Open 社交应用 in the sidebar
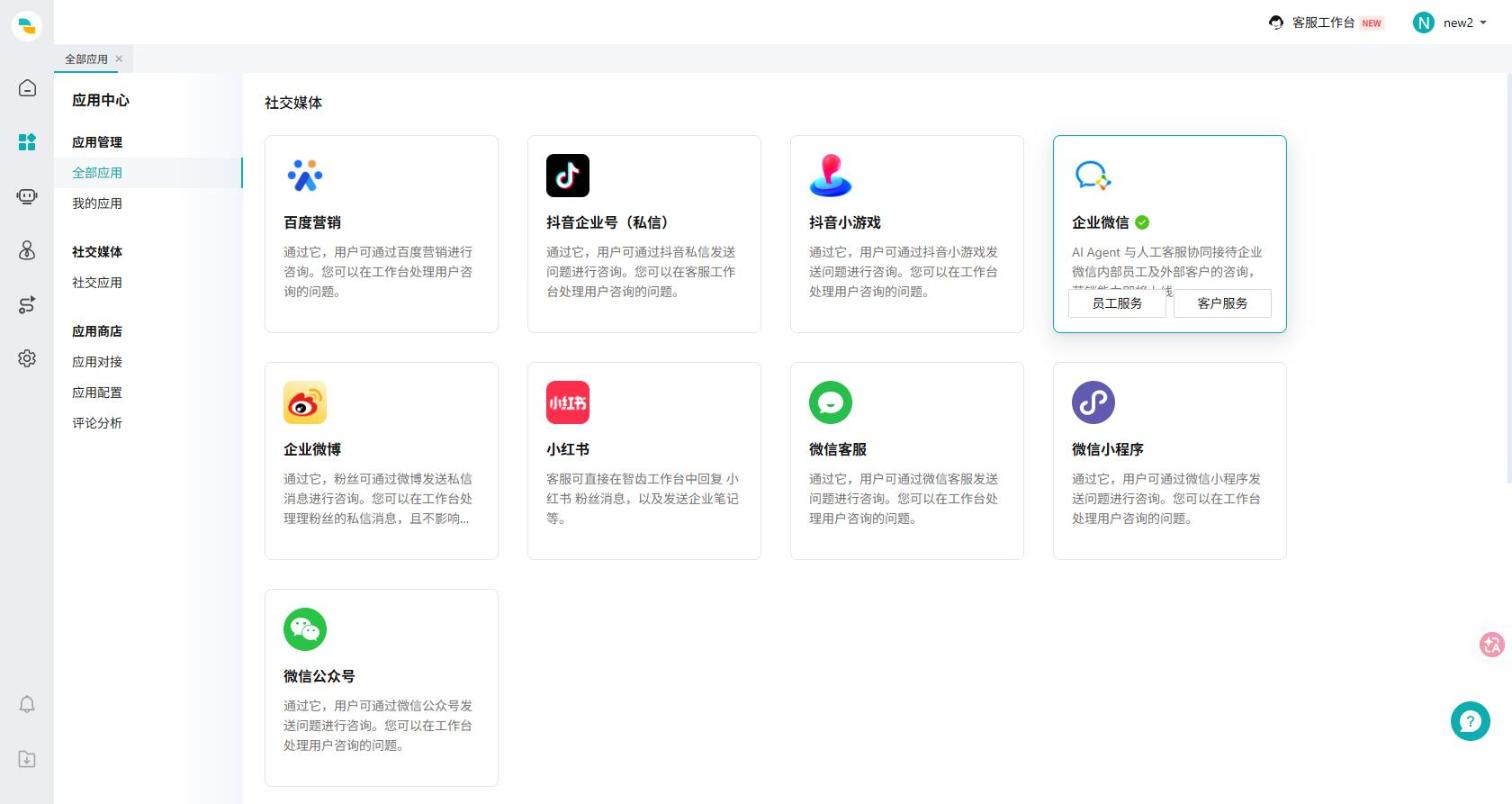The height and width of the screenshot is (804, 1512). tap(97, 283)
